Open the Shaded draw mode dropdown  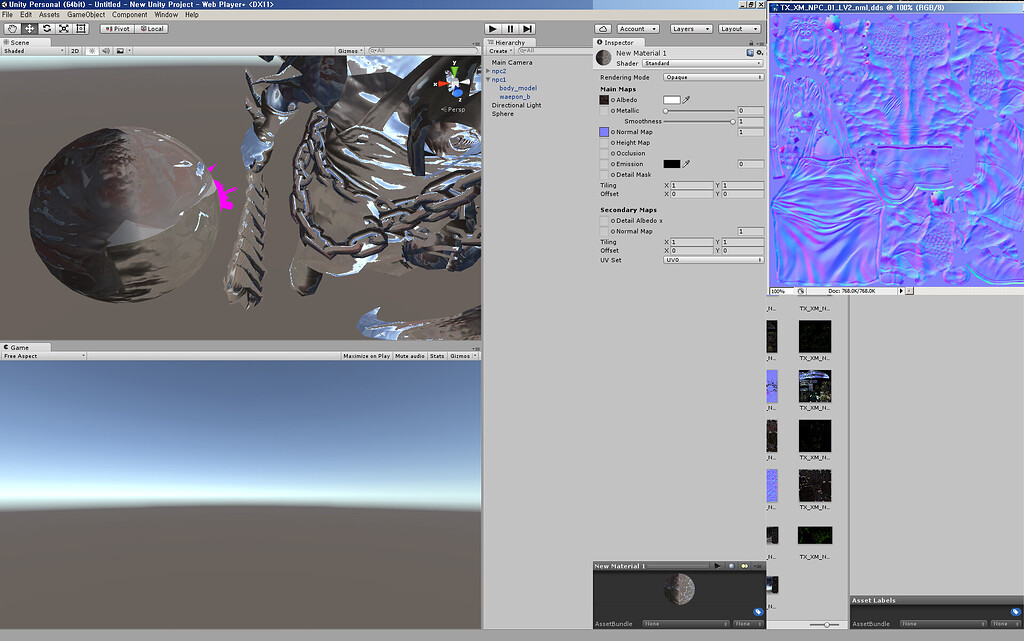pos(30,51)
